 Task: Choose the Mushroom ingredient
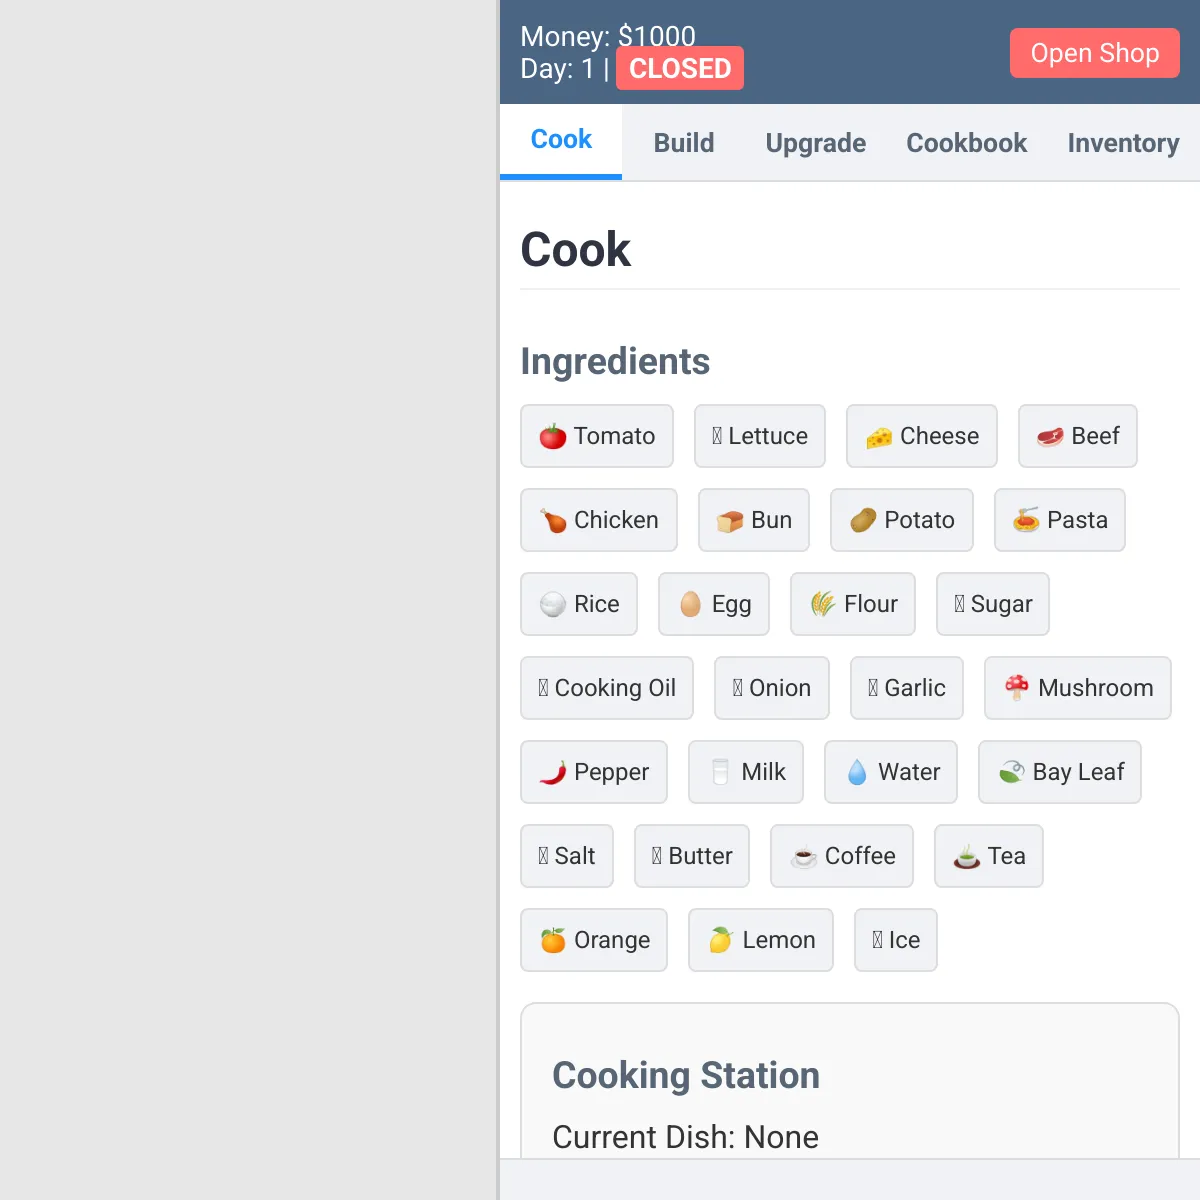1078,688
